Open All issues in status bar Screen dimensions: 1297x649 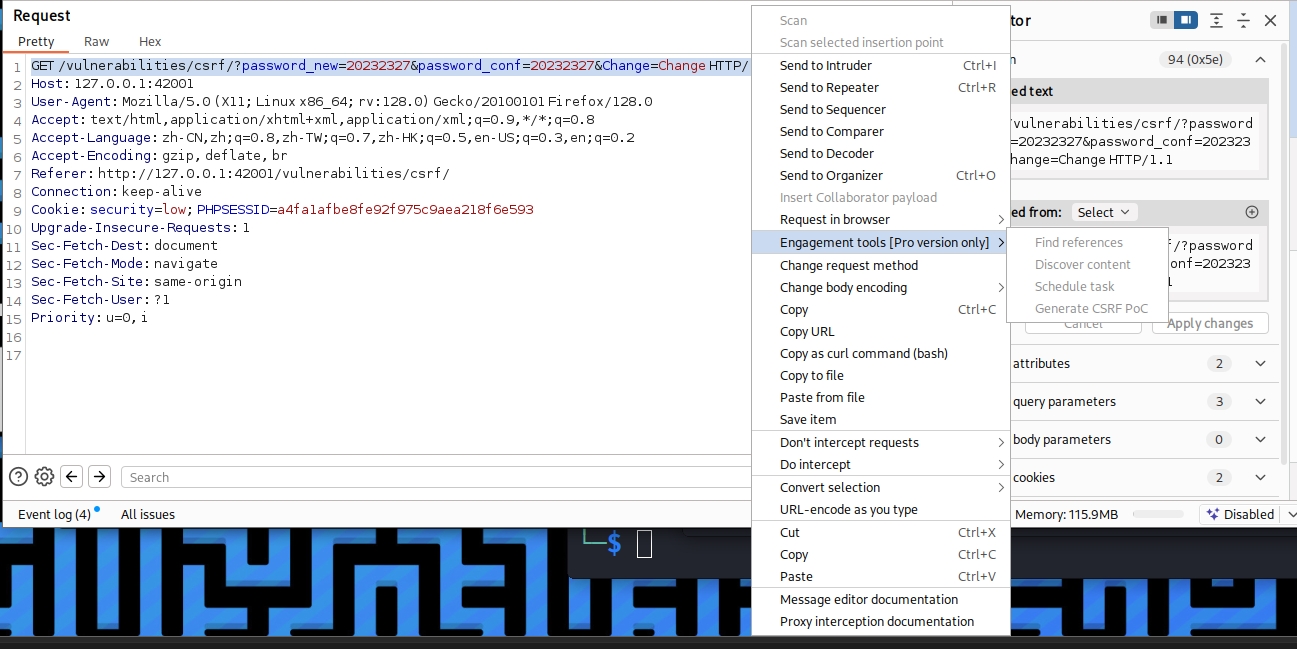pos(148,514)
